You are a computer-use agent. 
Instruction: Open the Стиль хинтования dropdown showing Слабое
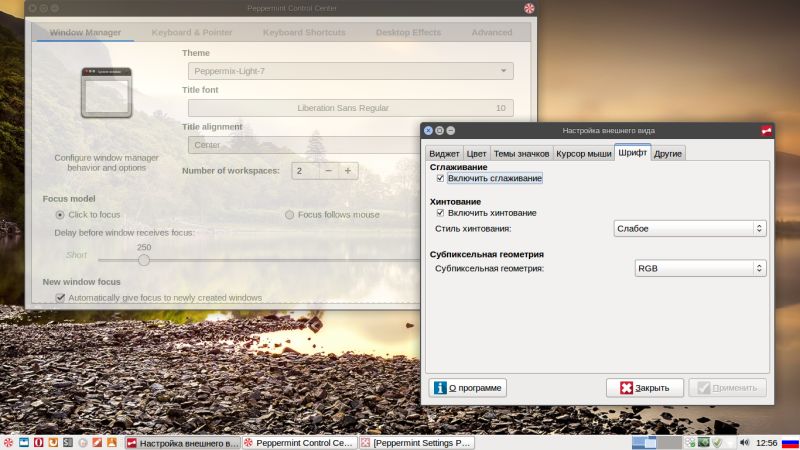pyautogui.click(x=690, y=229)
